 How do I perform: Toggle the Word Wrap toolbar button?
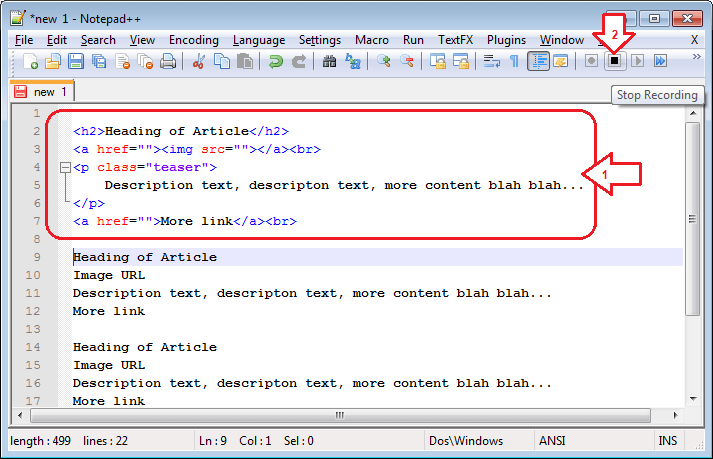pos(491,62)
